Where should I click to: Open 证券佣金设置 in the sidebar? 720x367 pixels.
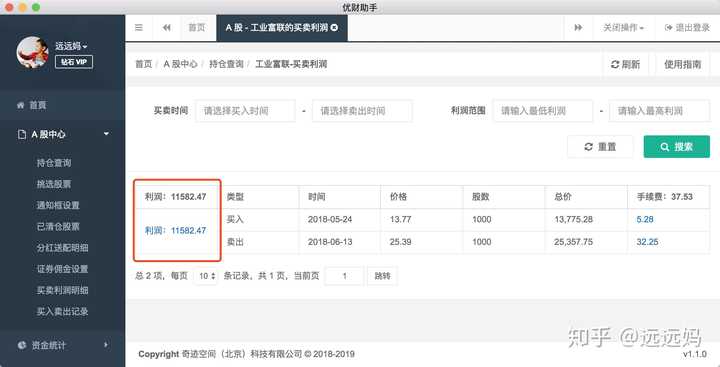[x=62, y=269]
